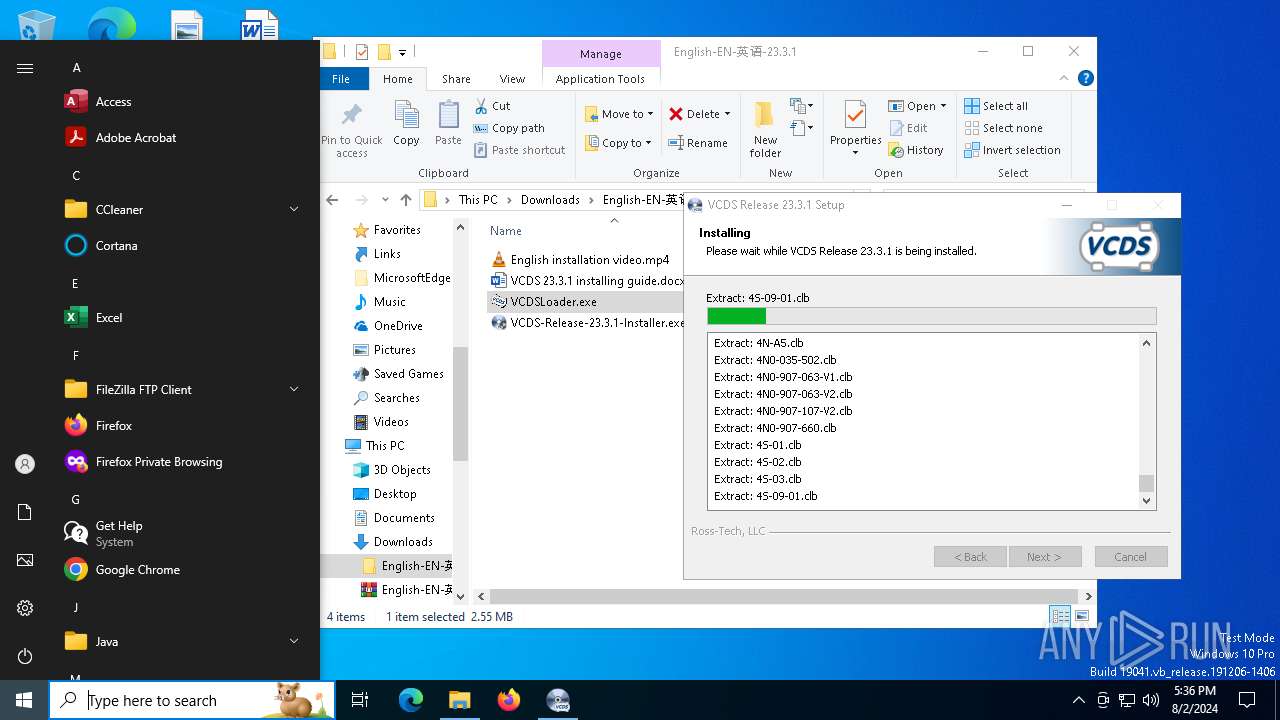Open the Copy to dropdown
Screen dimensions: 1280x720
pyautogui.click(x=619, y=143)
